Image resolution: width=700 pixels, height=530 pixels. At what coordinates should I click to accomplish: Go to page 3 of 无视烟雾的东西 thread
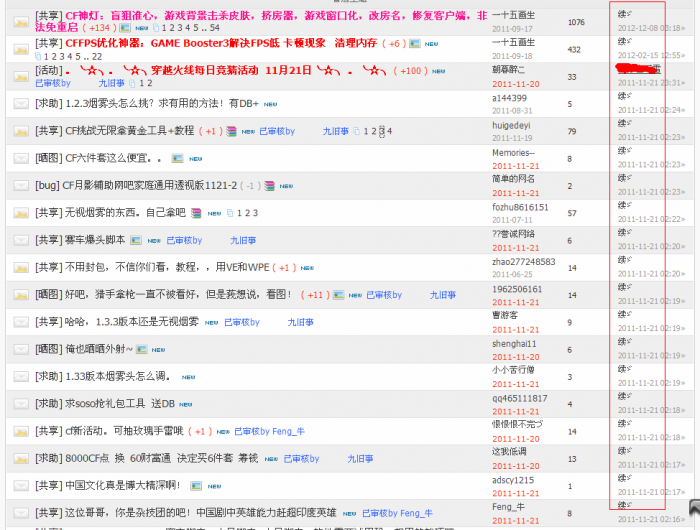coord(255,213)
